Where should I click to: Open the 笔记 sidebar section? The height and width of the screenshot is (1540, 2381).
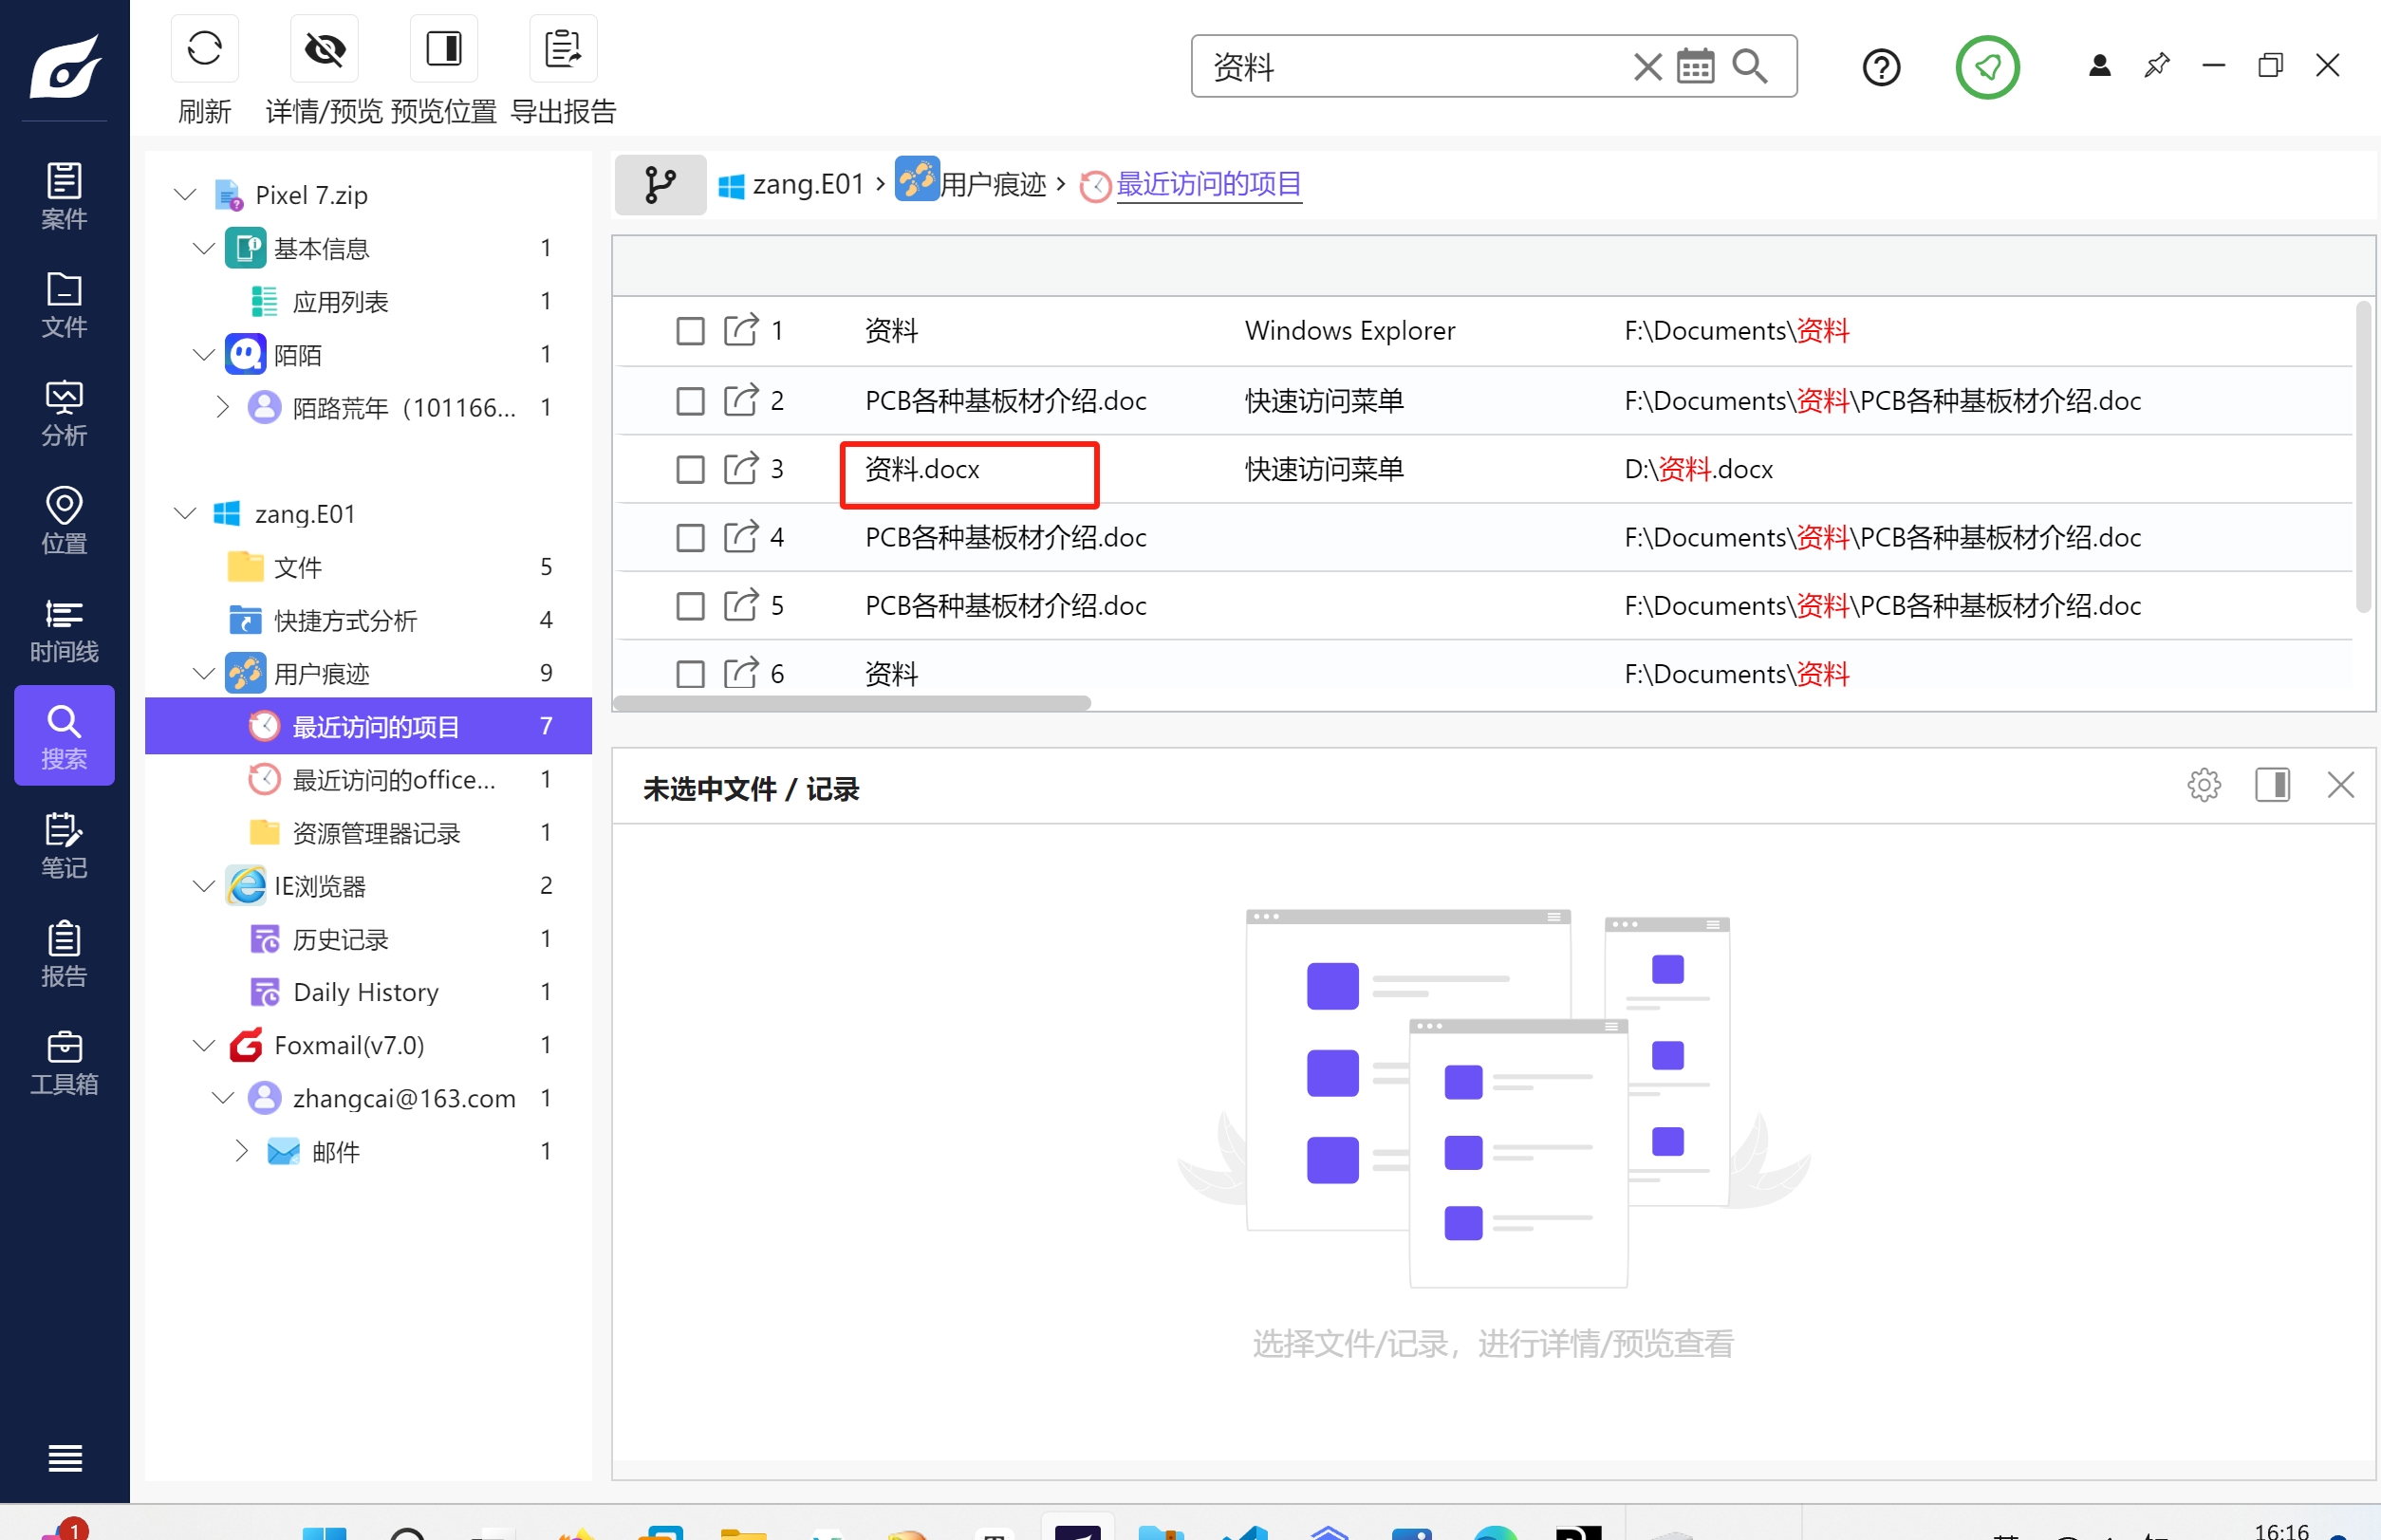tap(64, 845)
